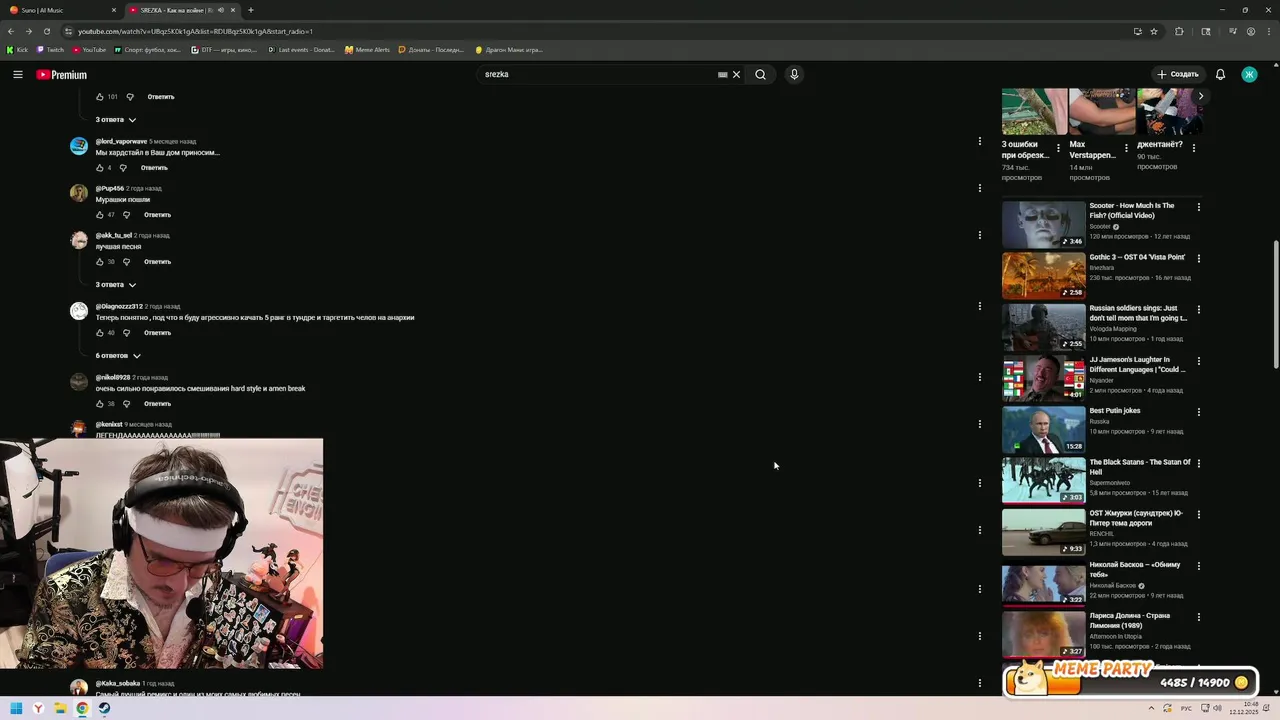Viewport: 1280px width, 720px height.
Task: Open The Black Satans video thumbnail
Action: [1043, 481]
